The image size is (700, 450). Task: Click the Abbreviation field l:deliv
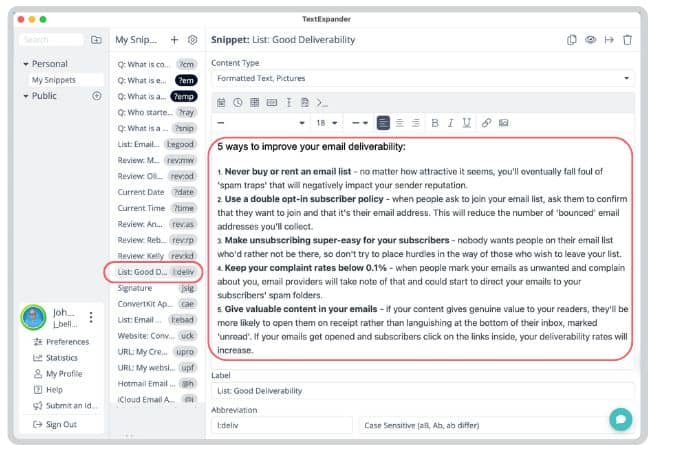(282, 425)
